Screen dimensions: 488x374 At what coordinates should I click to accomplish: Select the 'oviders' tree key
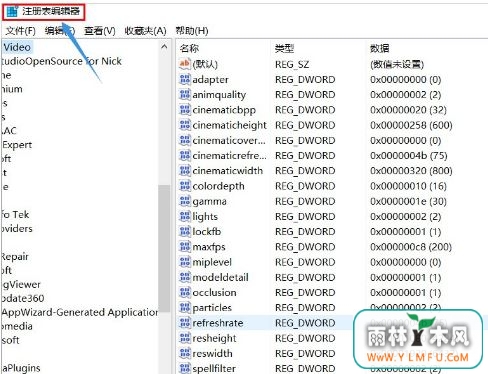pos(17,229)
